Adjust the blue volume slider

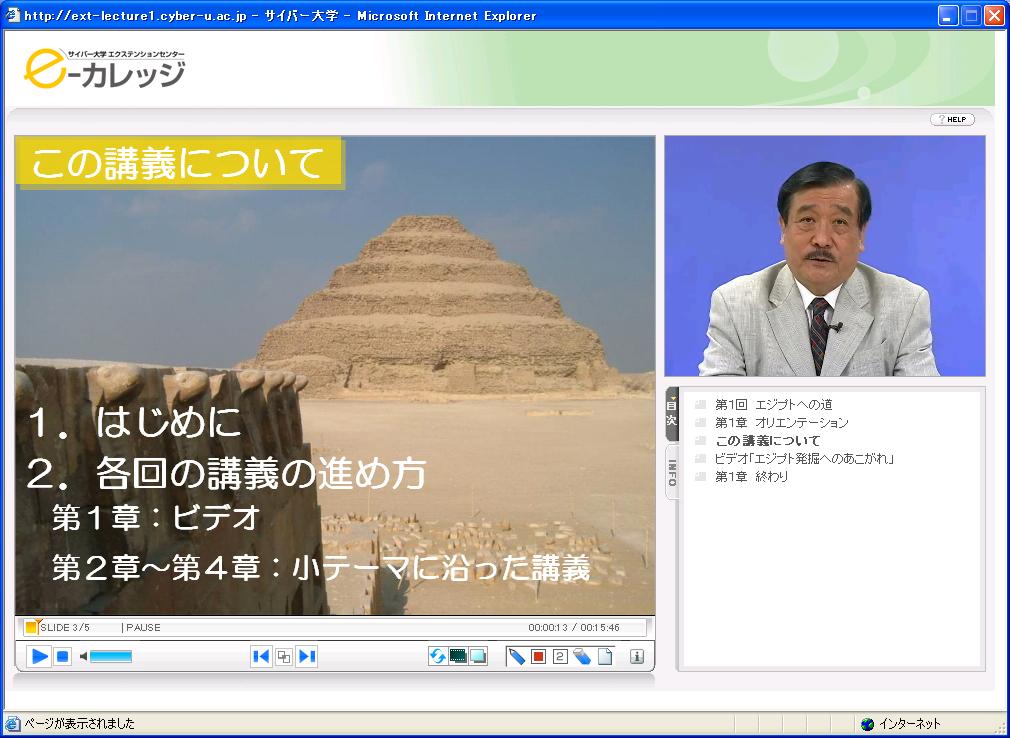[x=109, y=655]
